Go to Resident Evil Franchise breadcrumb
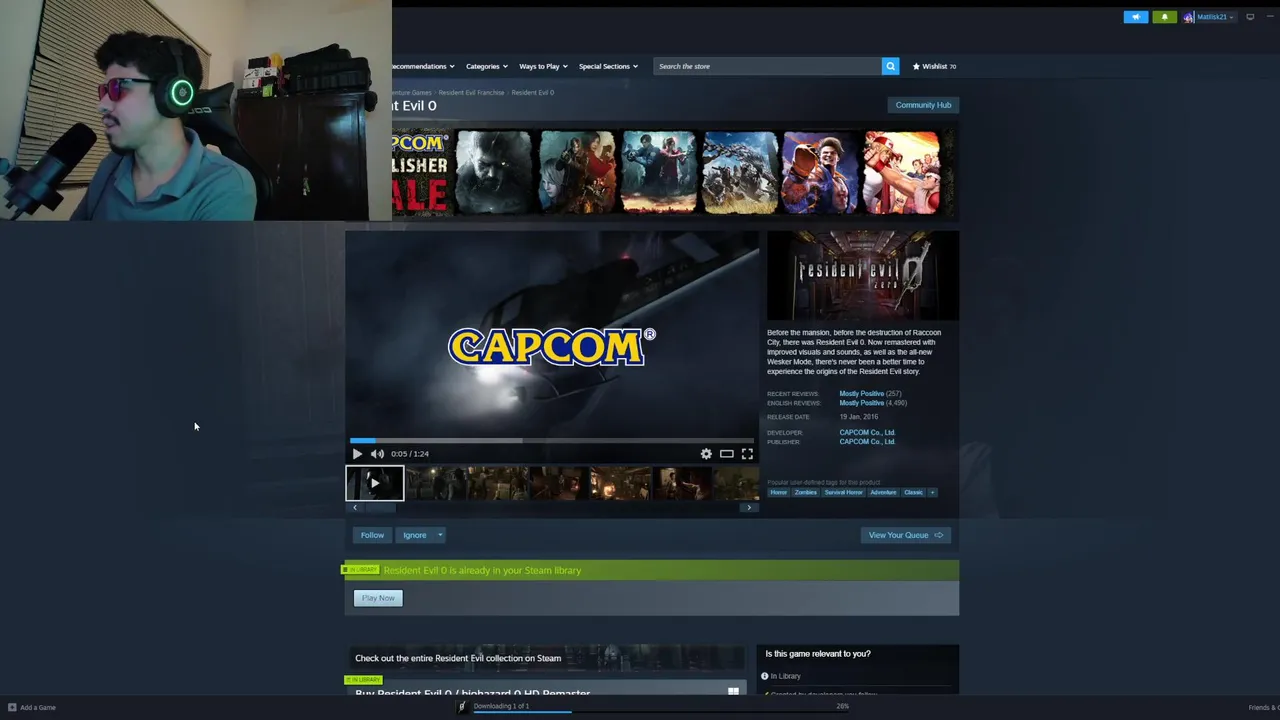Screen dimensions: 1280x720 pos(471,92)
